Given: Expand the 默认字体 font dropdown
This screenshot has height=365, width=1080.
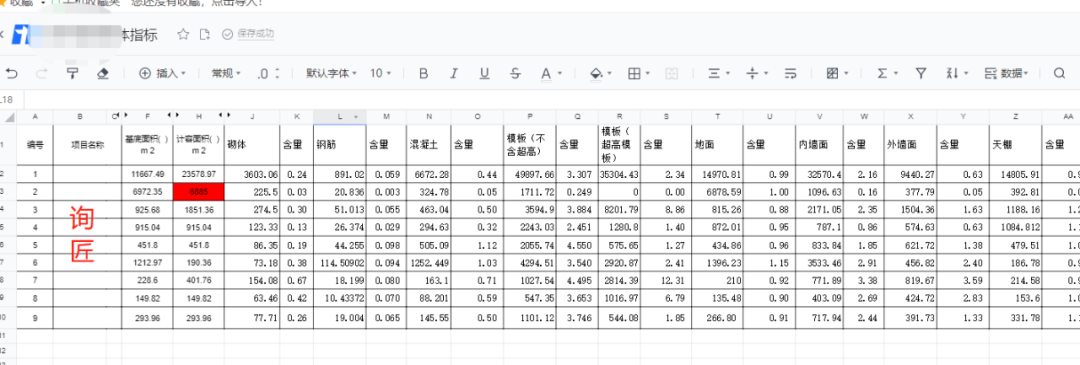Looking at the screenshot, I should tap(332, 73).
